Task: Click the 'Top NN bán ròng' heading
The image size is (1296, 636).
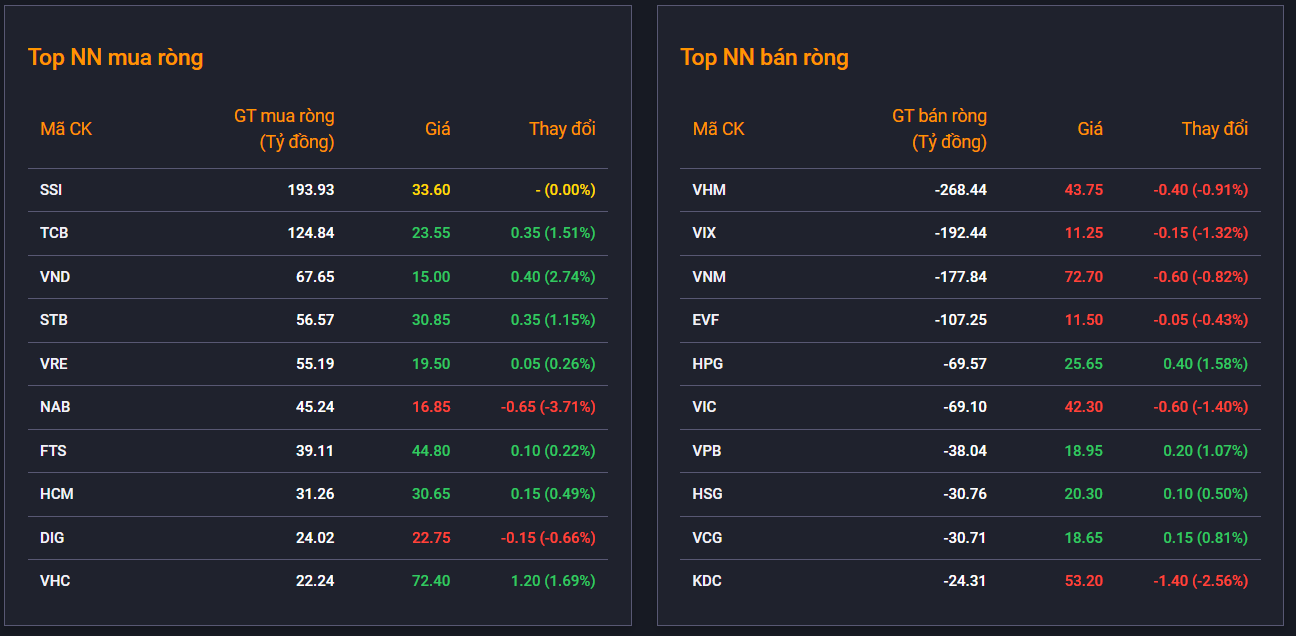Action: (x=764, y=57)
